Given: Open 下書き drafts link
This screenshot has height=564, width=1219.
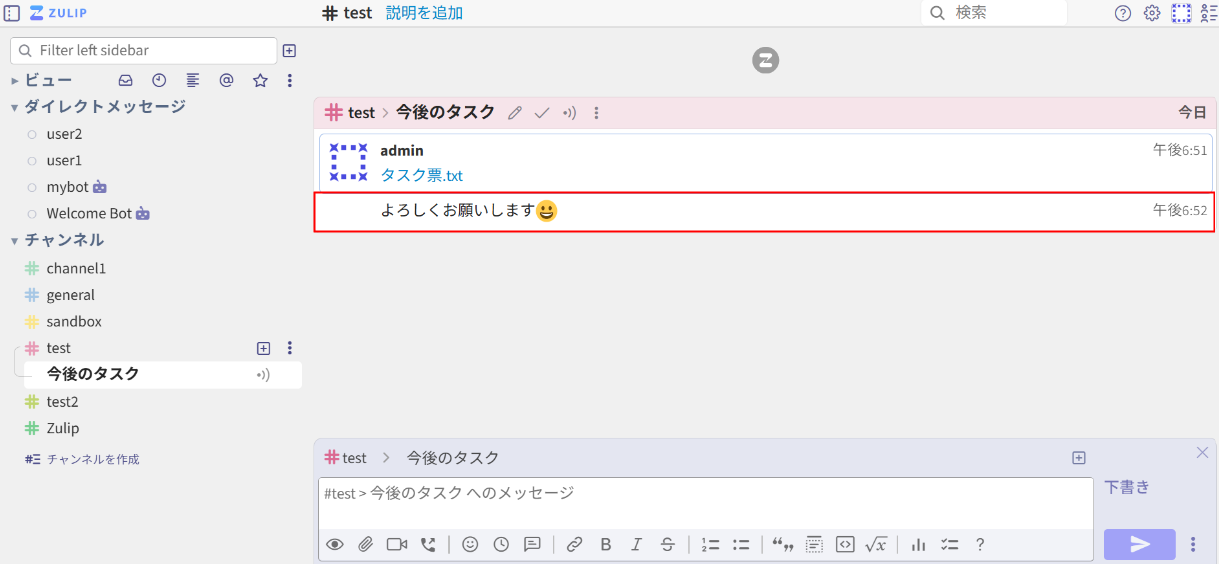Looking at the screenshot, I should click(x=1127, y=487).
